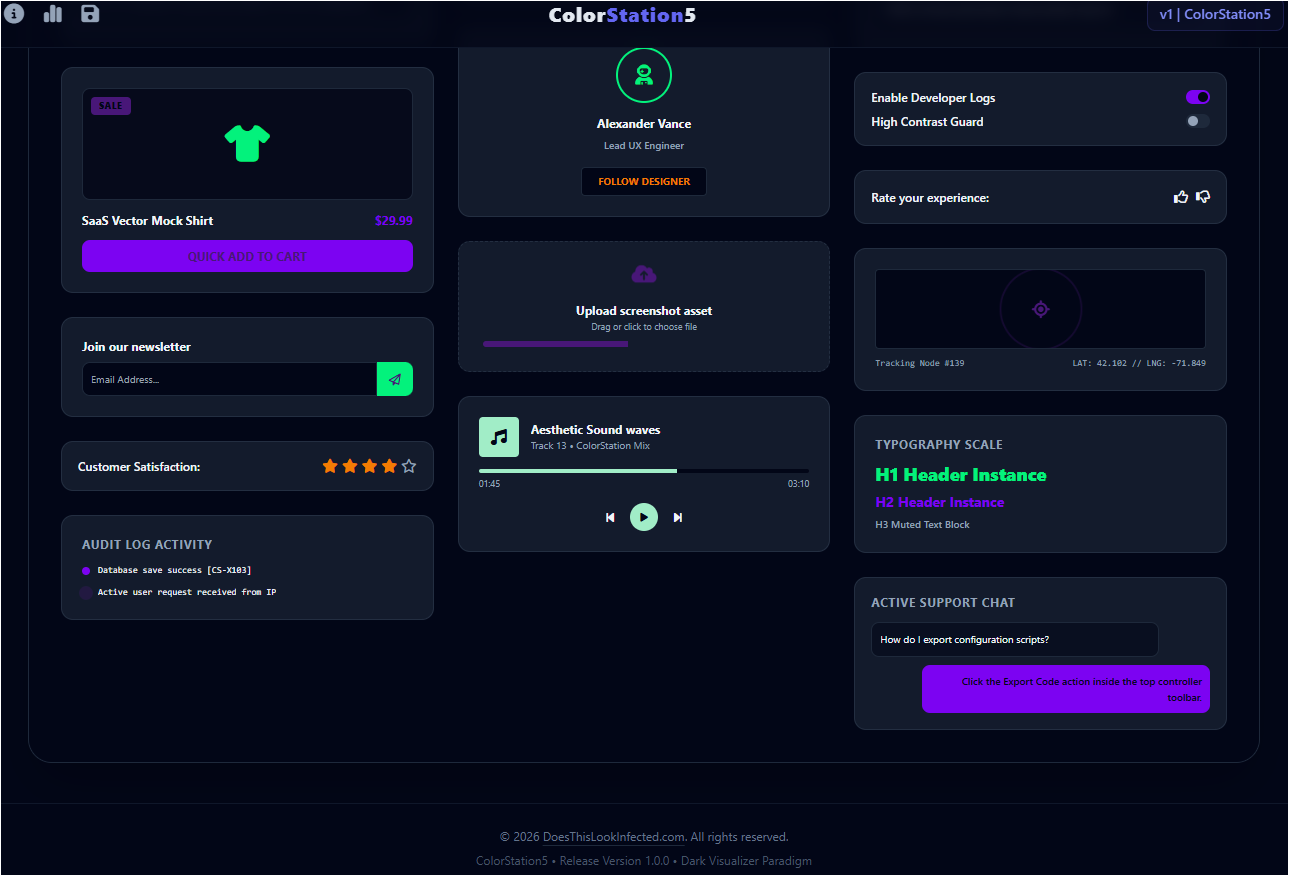
Task: Click the LAT: 42.102 // LNG coordinates
Action: click(1139, 363)
